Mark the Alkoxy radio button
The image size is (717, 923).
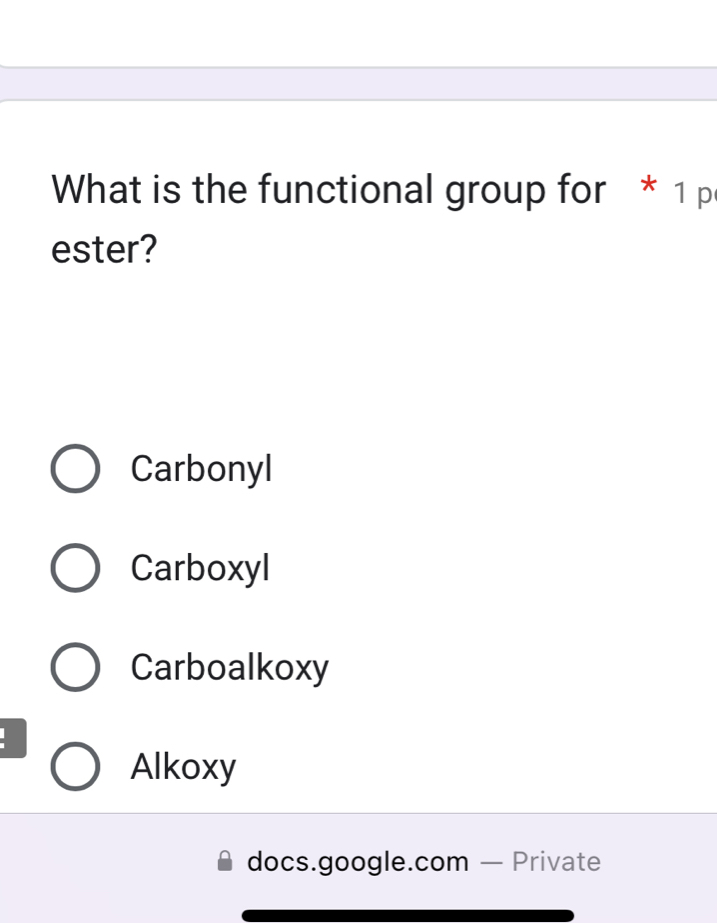(75, 767)
